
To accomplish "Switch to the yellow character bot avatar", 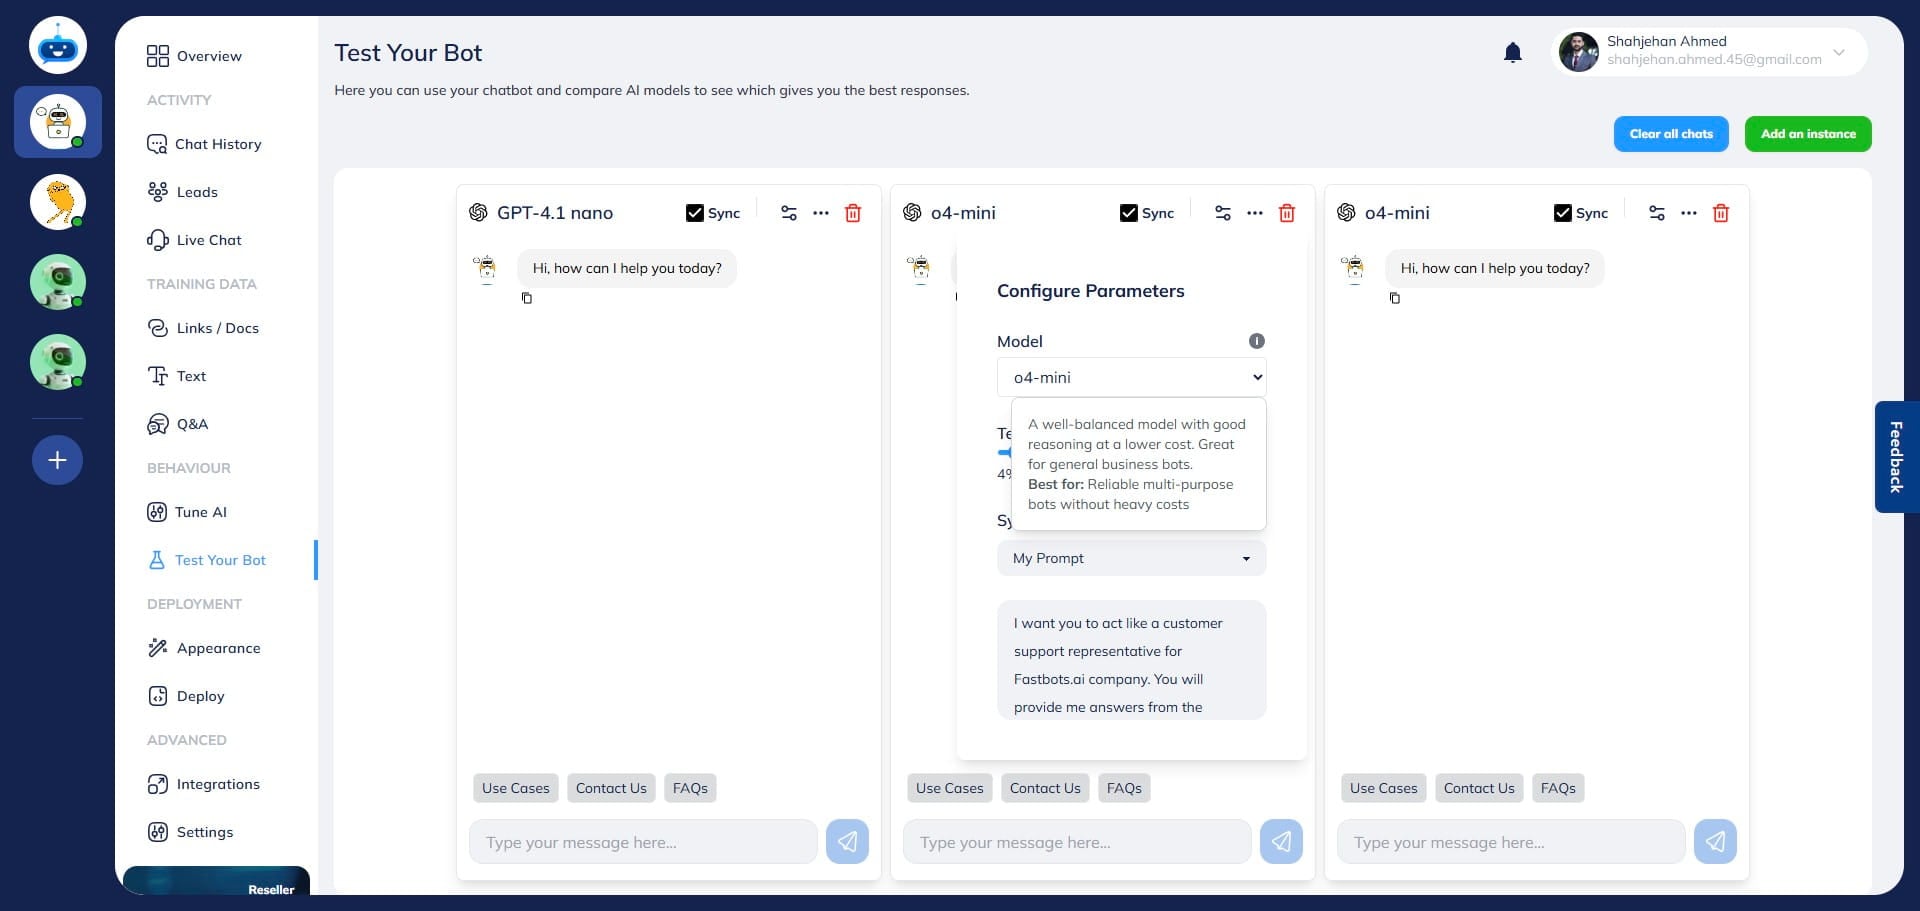I will coord(58,202).
